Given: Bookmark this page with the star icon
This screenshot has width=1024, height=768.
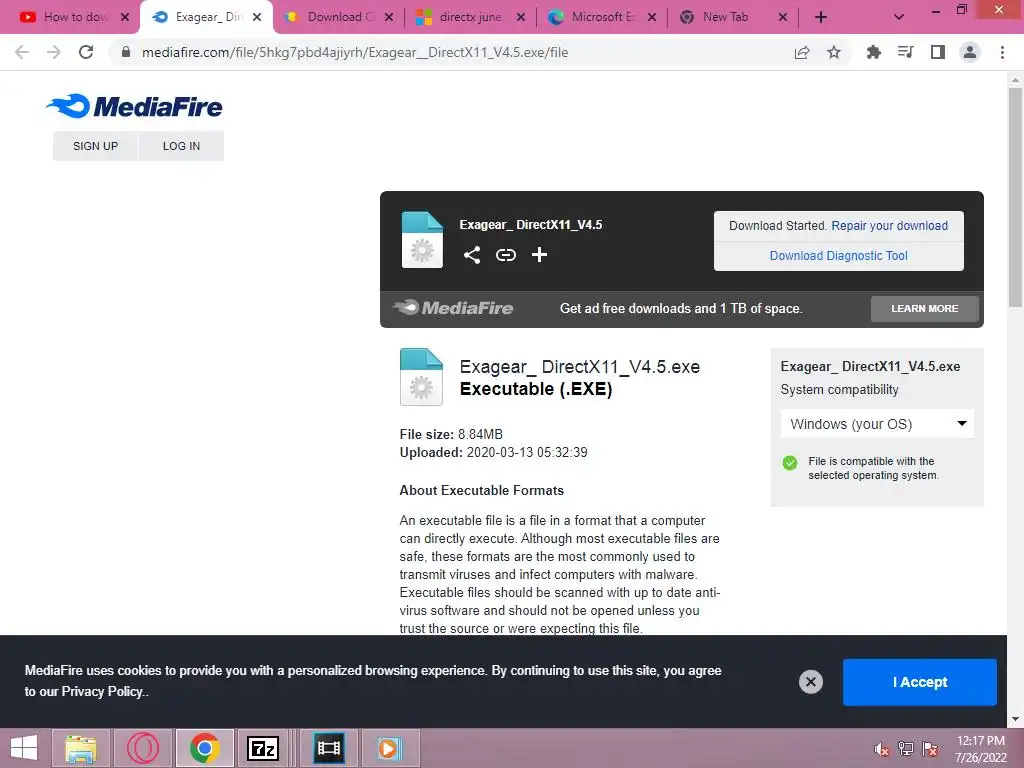Looking at the screenshot, I should point(834,52).
